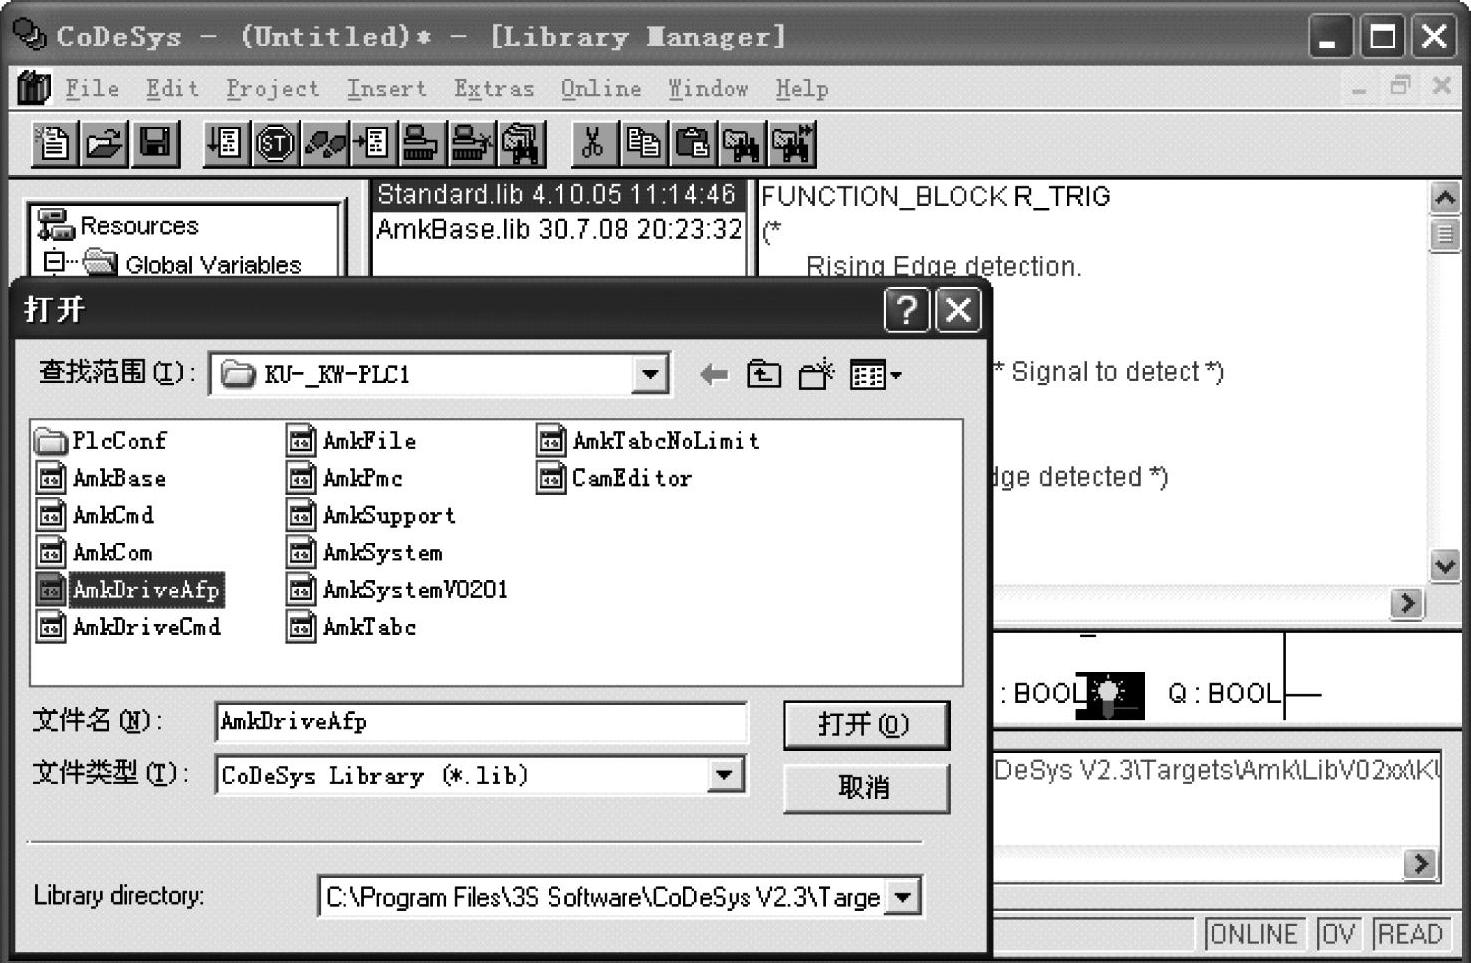This screenshot has height=963, width=1471.
Task: Create a new folder in the dialog
Action: tap(817, 374)
